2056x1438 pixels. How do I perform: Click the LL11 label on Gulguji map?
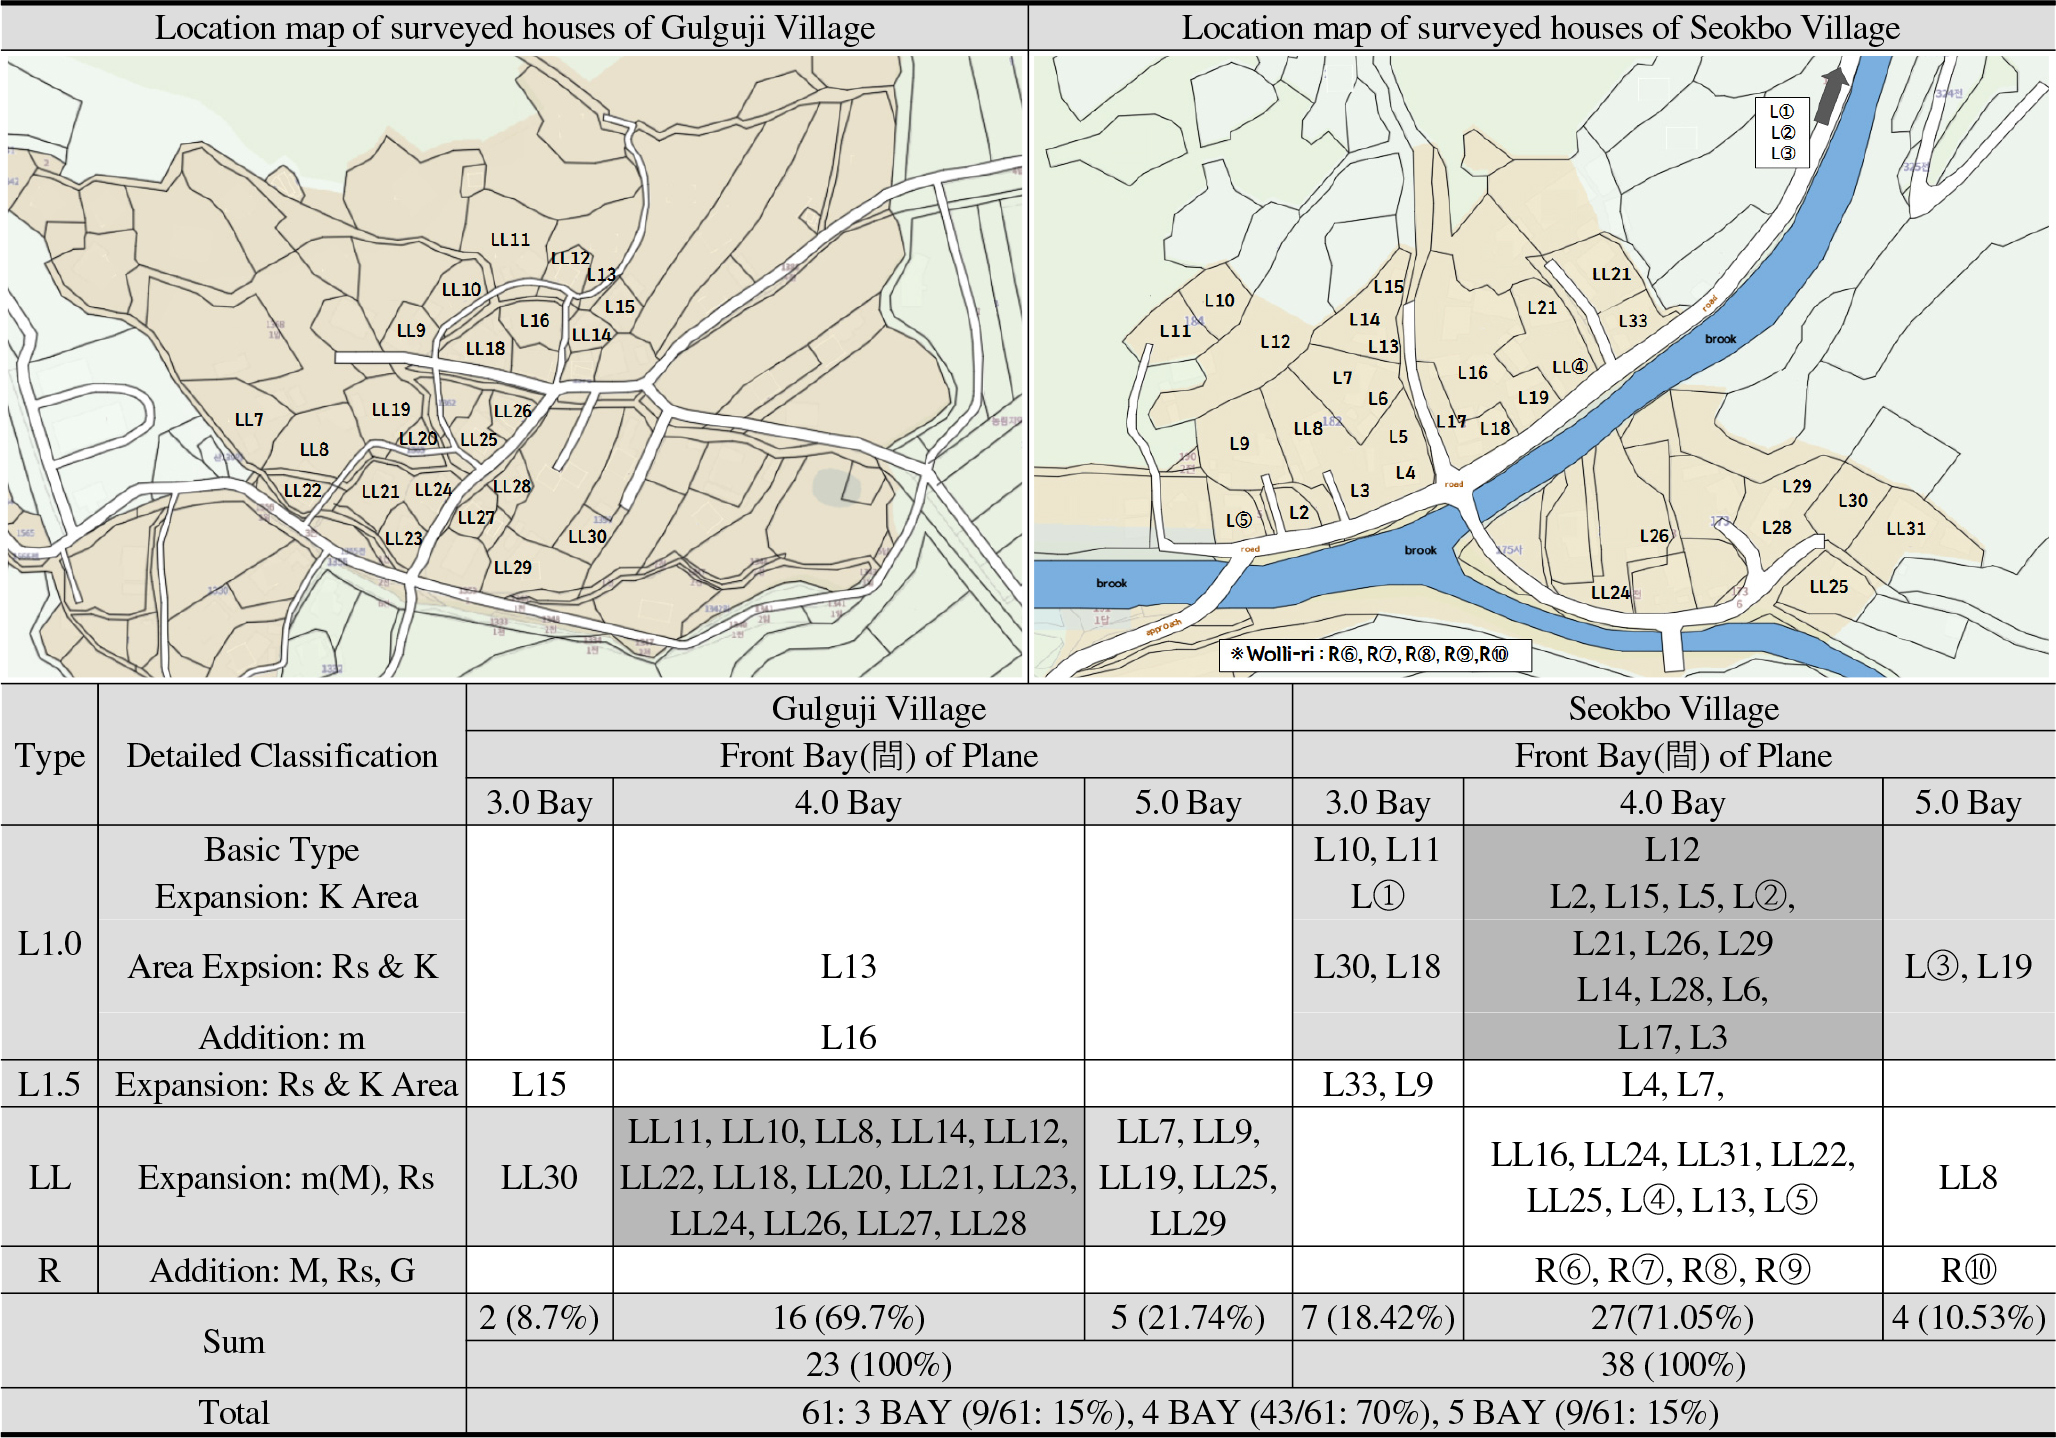(x=510, y=240)
